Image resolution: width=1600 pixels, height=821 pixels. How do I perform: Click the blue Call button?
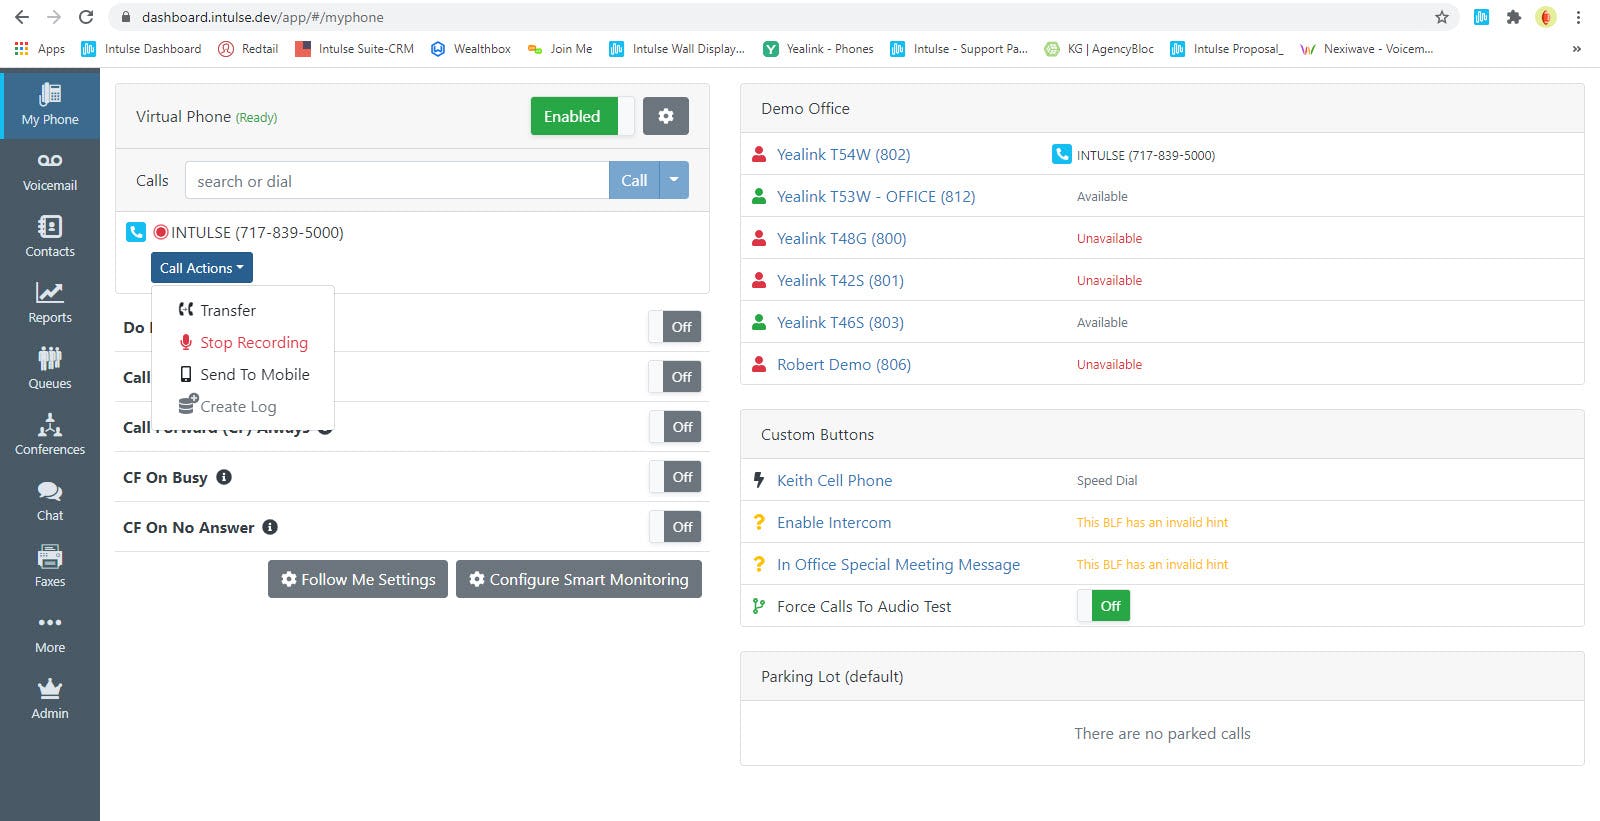point(634,180)
